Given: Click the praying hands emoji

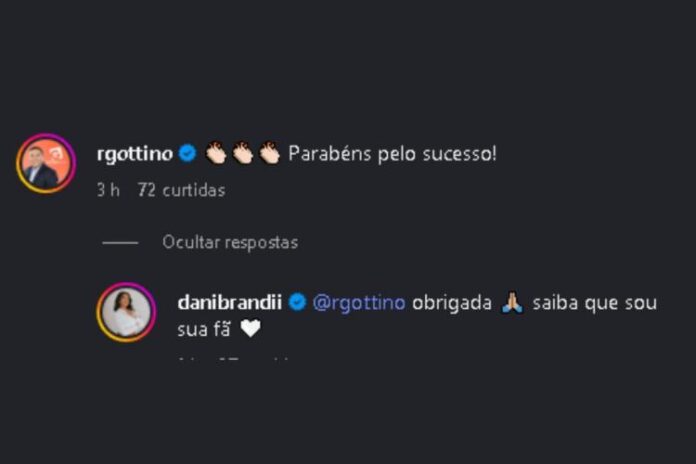Looking at the screenshot, I should click(x=511, y=303).
